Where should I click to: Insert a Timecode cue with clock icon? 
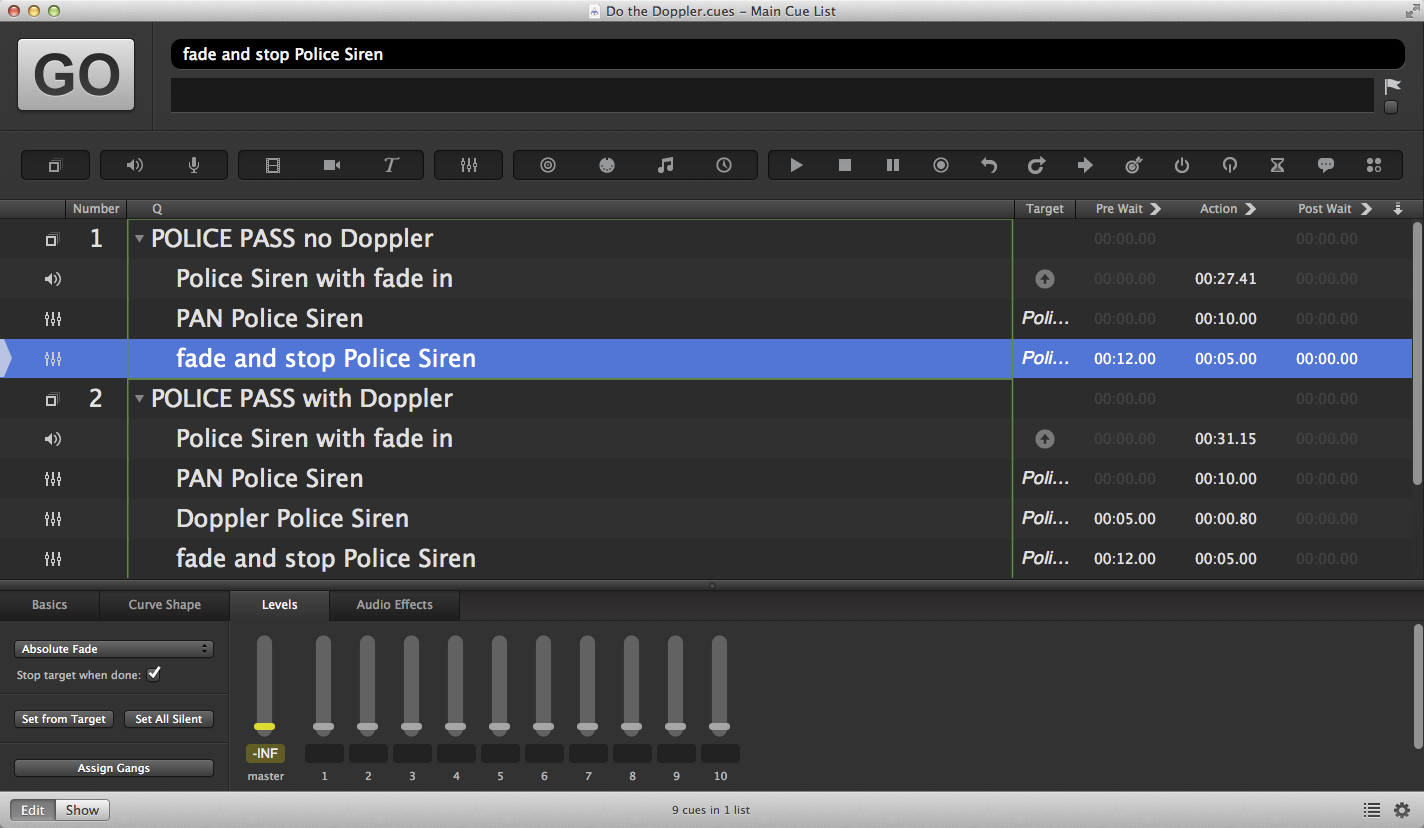(724, 165)
